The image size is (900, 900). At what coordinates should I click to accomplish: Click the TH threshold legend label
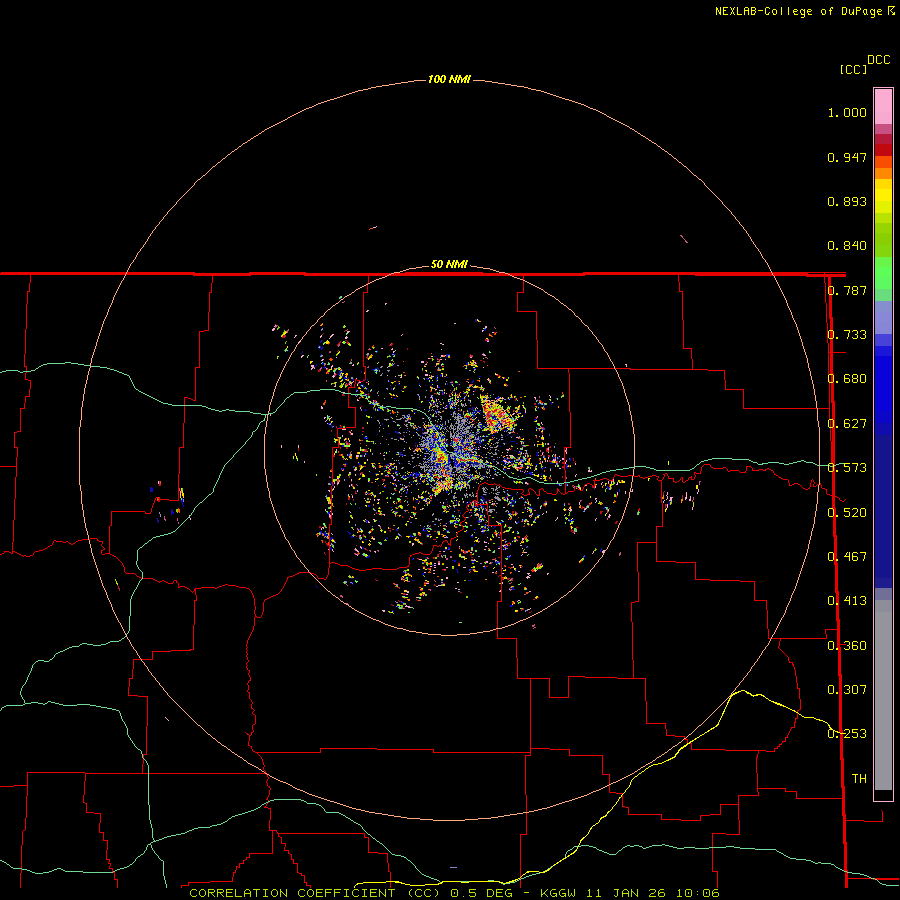(x=859, y=779)
